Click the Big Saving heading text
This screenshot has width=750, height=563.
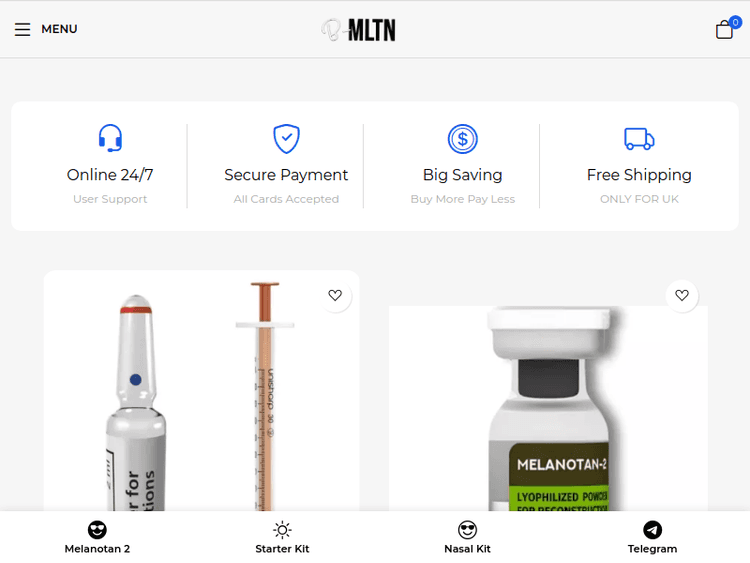point(463,175)
